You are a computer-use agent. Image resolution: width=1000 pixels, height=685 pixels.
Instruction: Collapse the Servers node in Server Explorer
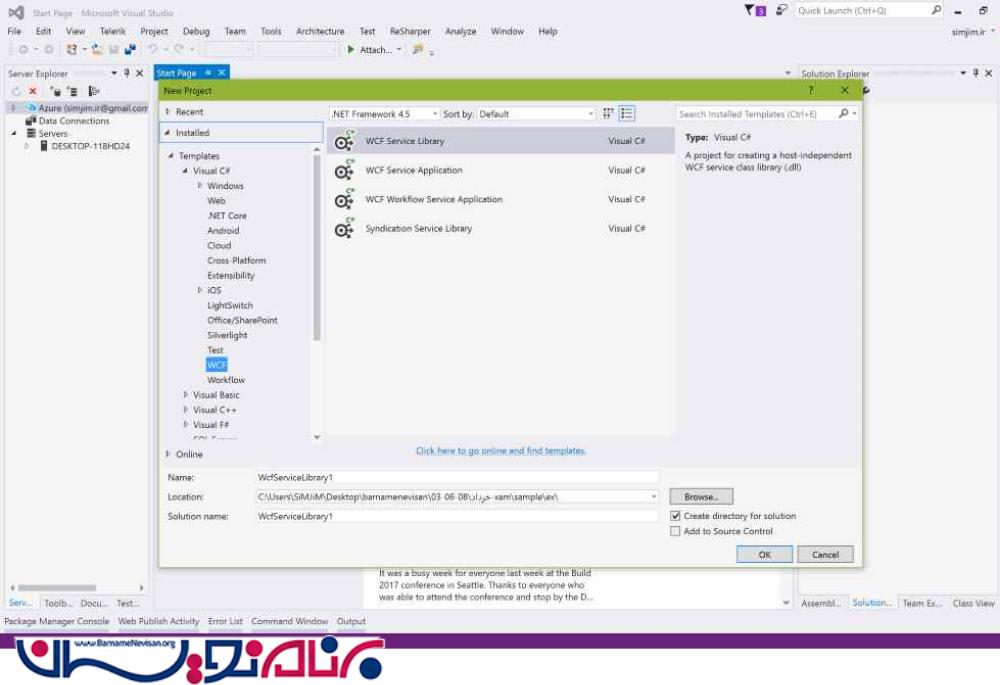(14, 133)
